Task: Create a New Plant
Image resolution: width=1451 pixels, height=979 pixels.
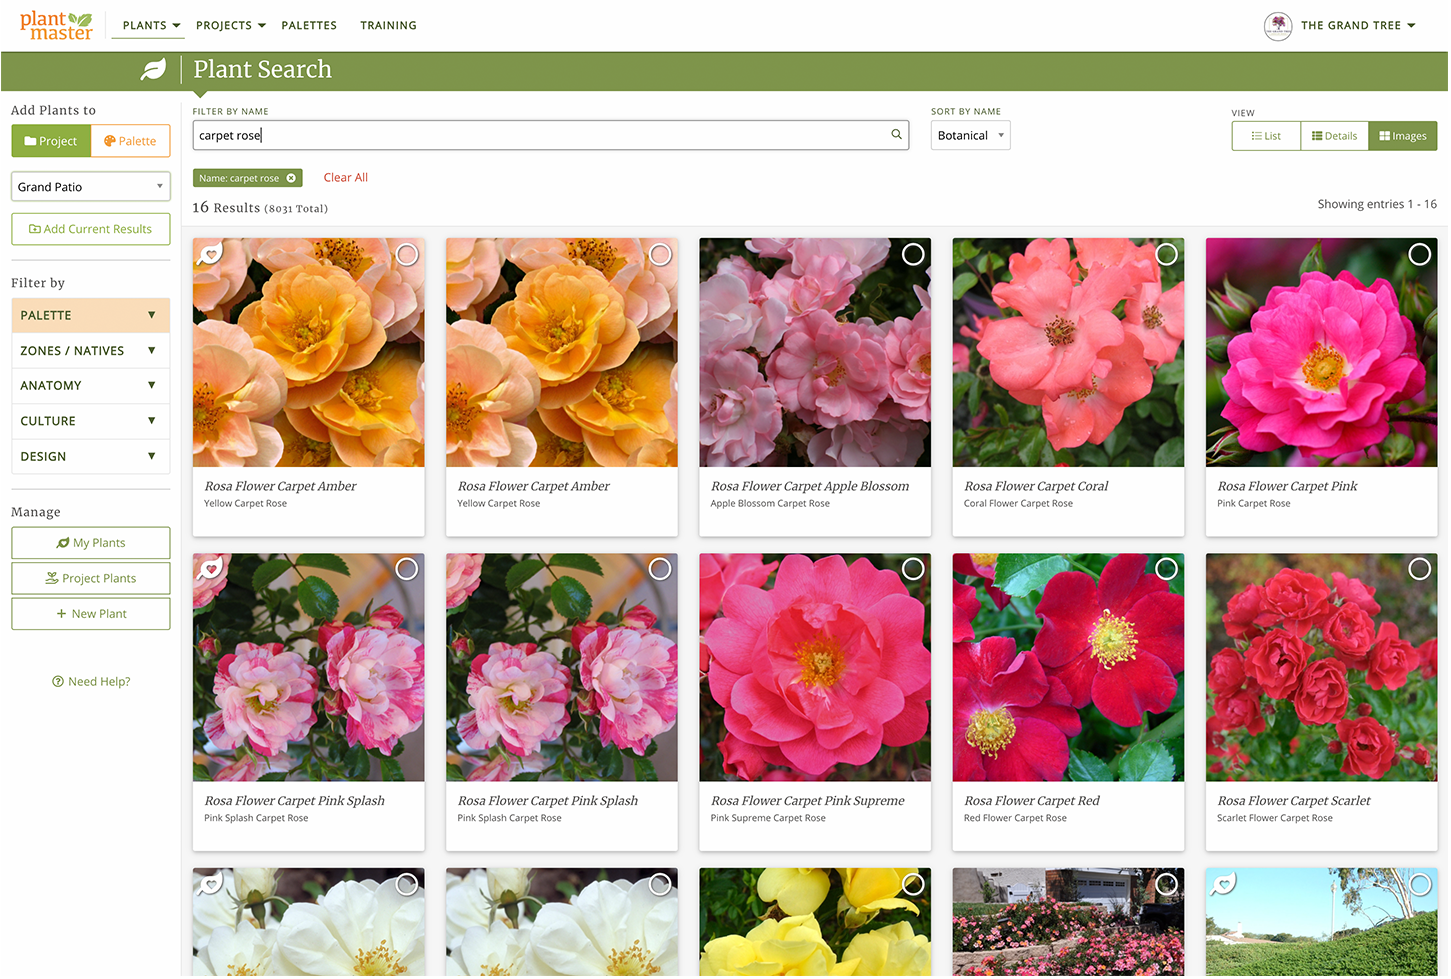Action: 91,614
